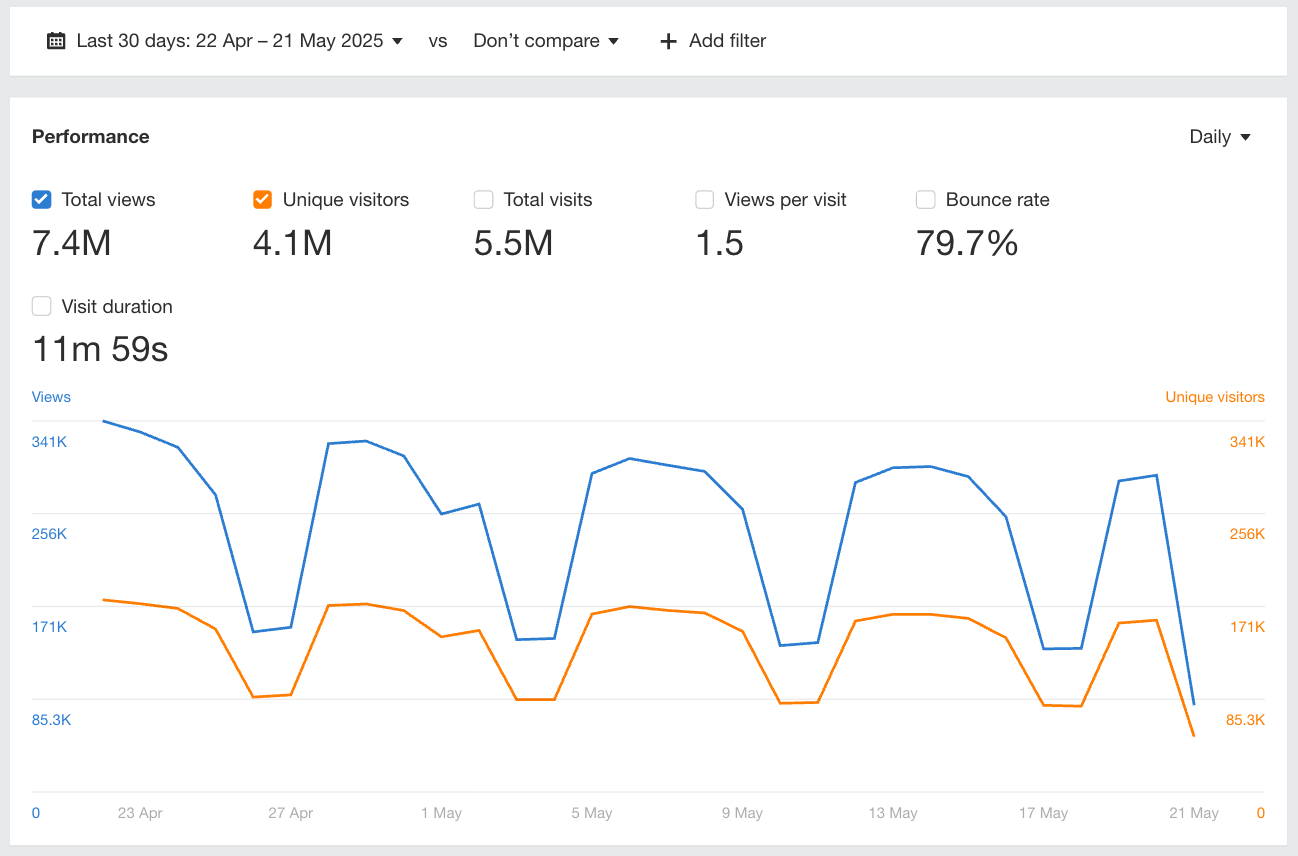This screenshot has height=856, width=1298.
Task: Disable the Total views checkbox
Action: click(41, 199)
